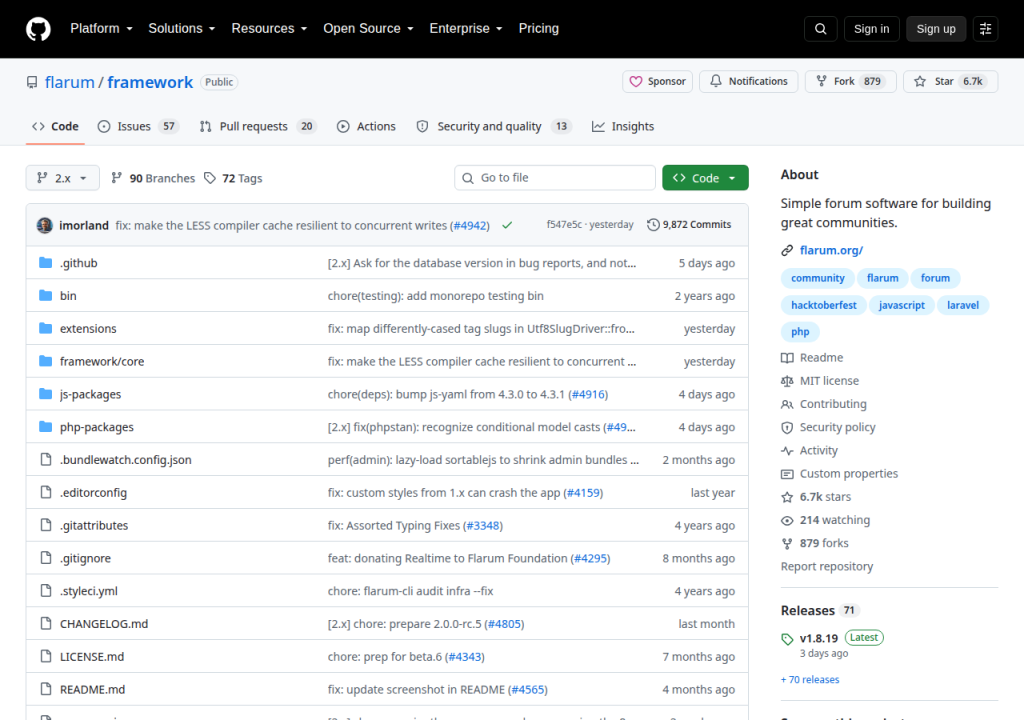This screenshot has height=720, width=1024.
Task: Click the .editorconfig file icon
Action: pos(46,492)
